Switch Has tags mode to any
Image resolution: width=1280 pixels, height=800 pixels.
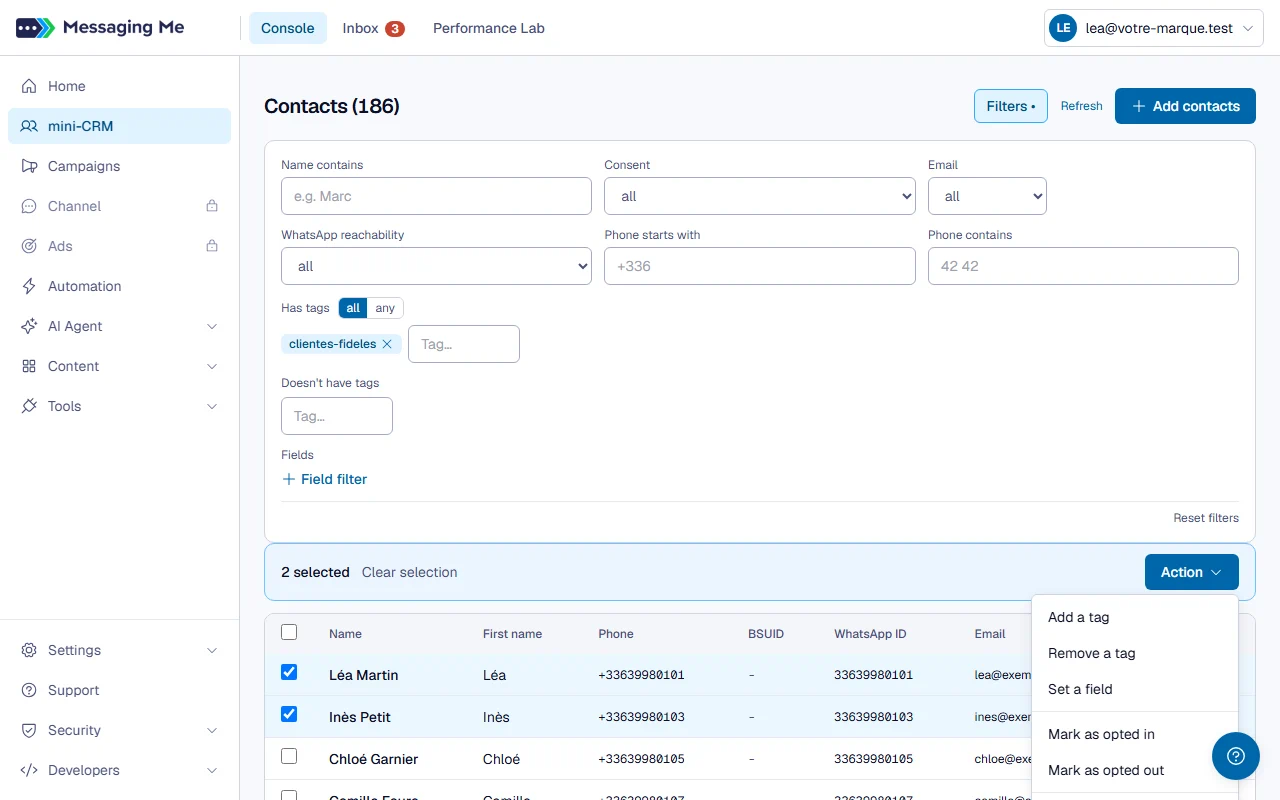click(x=385, y=308)
